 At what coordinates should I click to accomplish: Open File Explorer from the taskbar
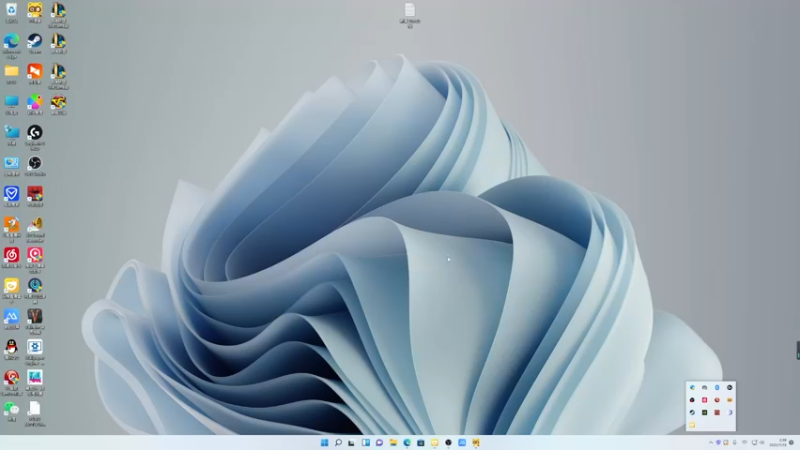[393, 442]
